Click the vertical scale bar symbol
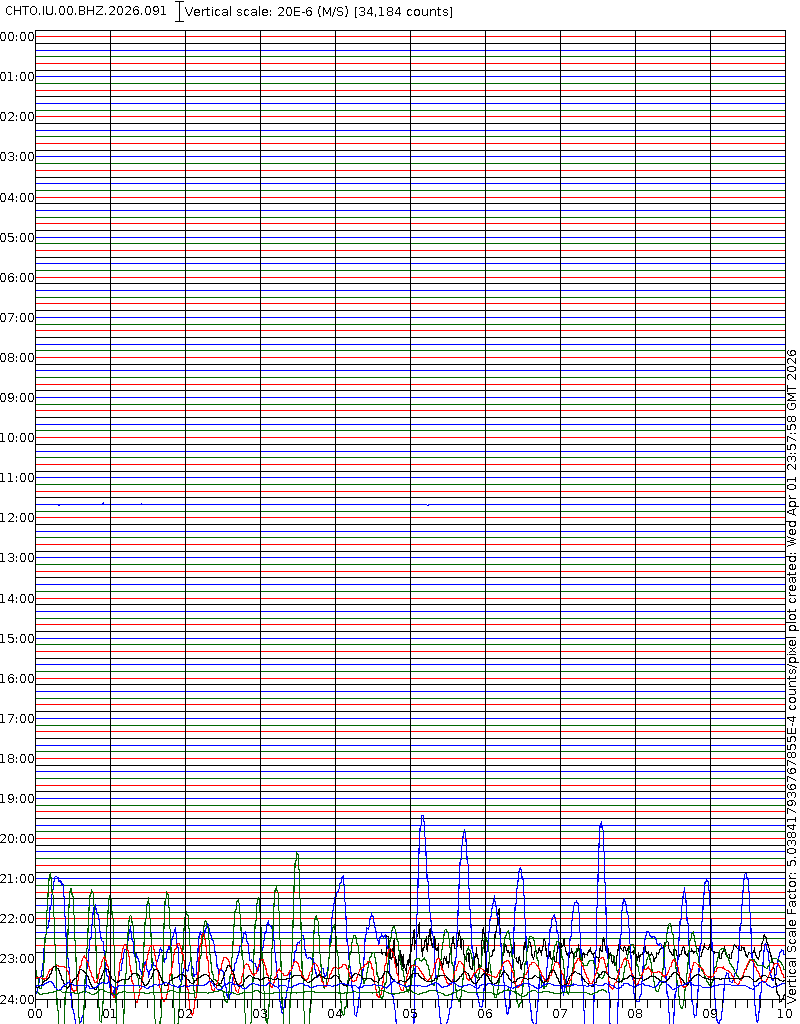Screen dimensions: 800x1024 [179, 12]
